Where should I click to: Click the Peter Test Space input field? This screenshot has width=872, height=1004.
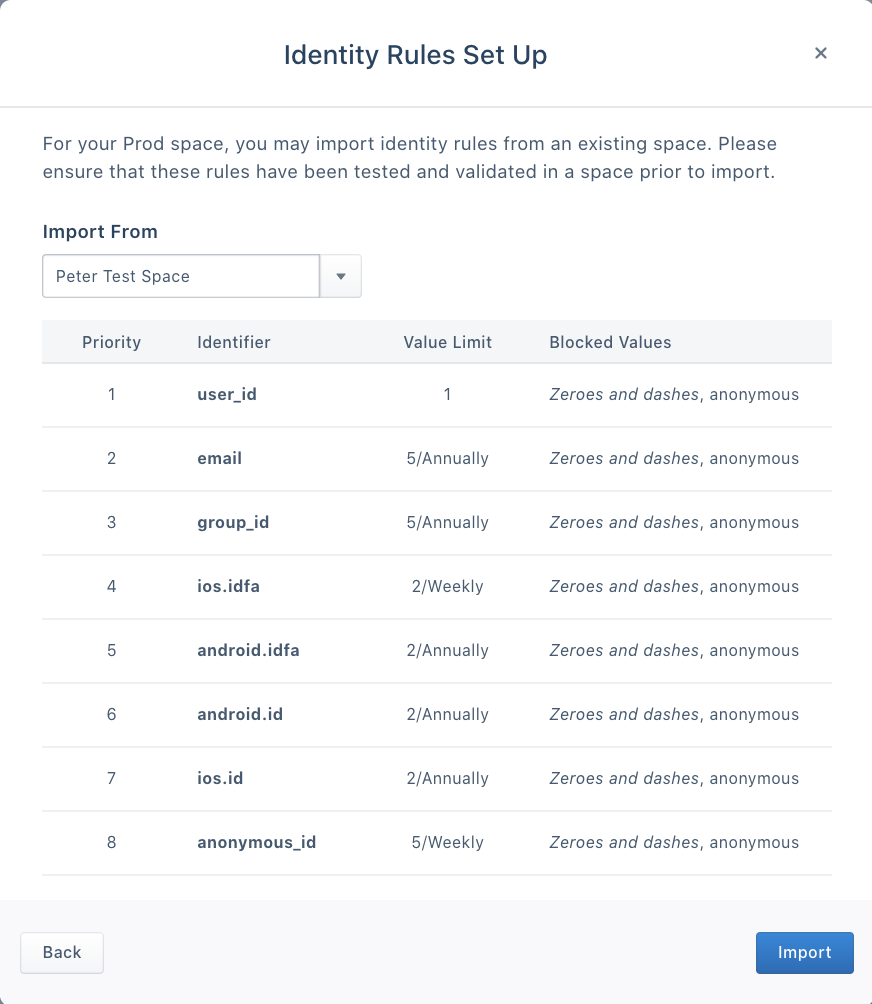pos(180,275)
